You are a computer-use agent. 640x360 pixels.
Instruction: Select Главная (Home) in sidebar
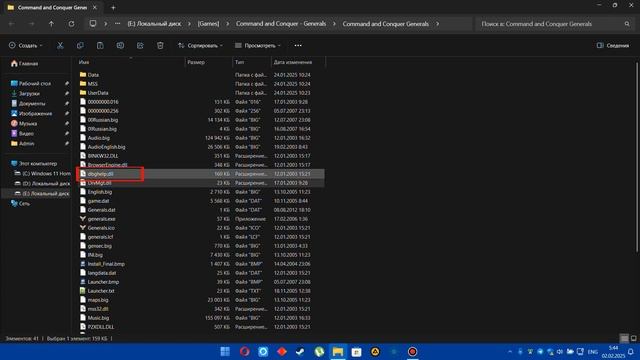click(x=24, y=64)
